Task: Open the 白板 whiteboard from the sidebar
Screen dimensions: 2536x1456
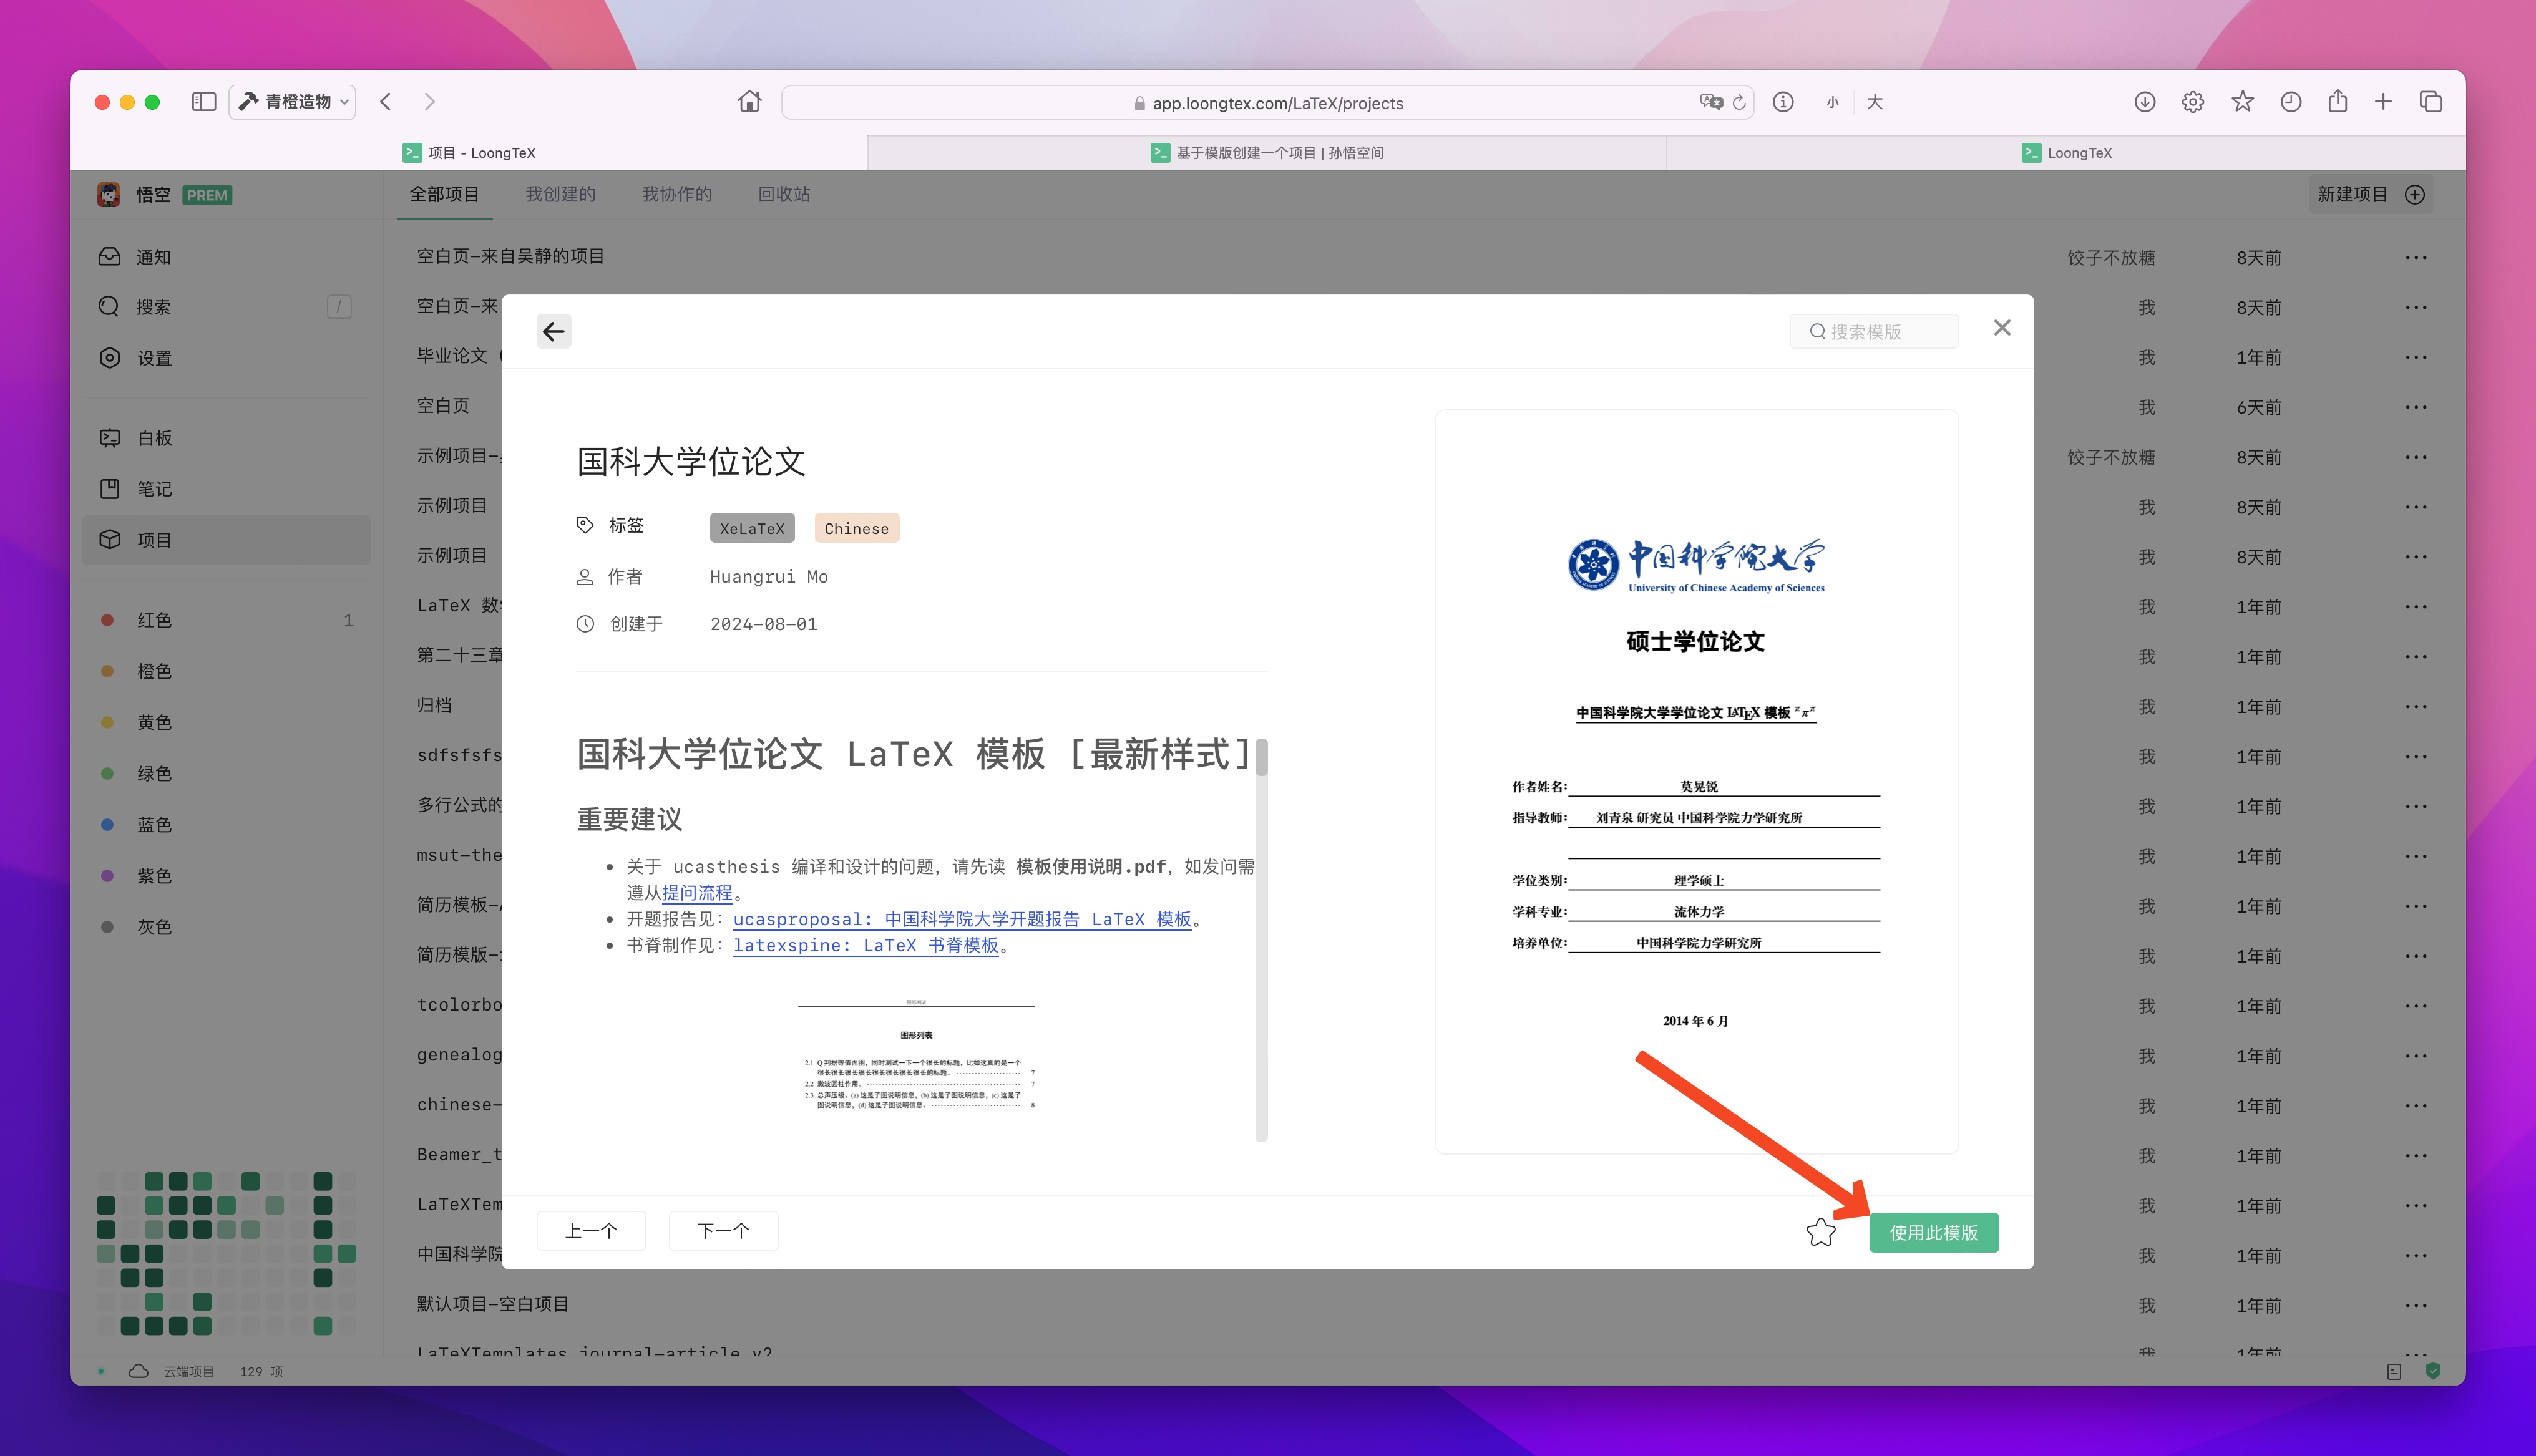Action: [155, 438]
